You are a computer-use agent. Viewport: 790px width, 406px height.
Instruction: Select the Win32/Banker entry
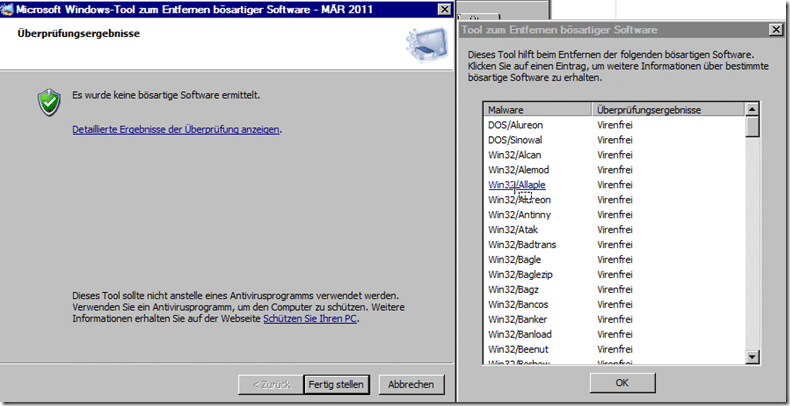(x=517, y=319)
